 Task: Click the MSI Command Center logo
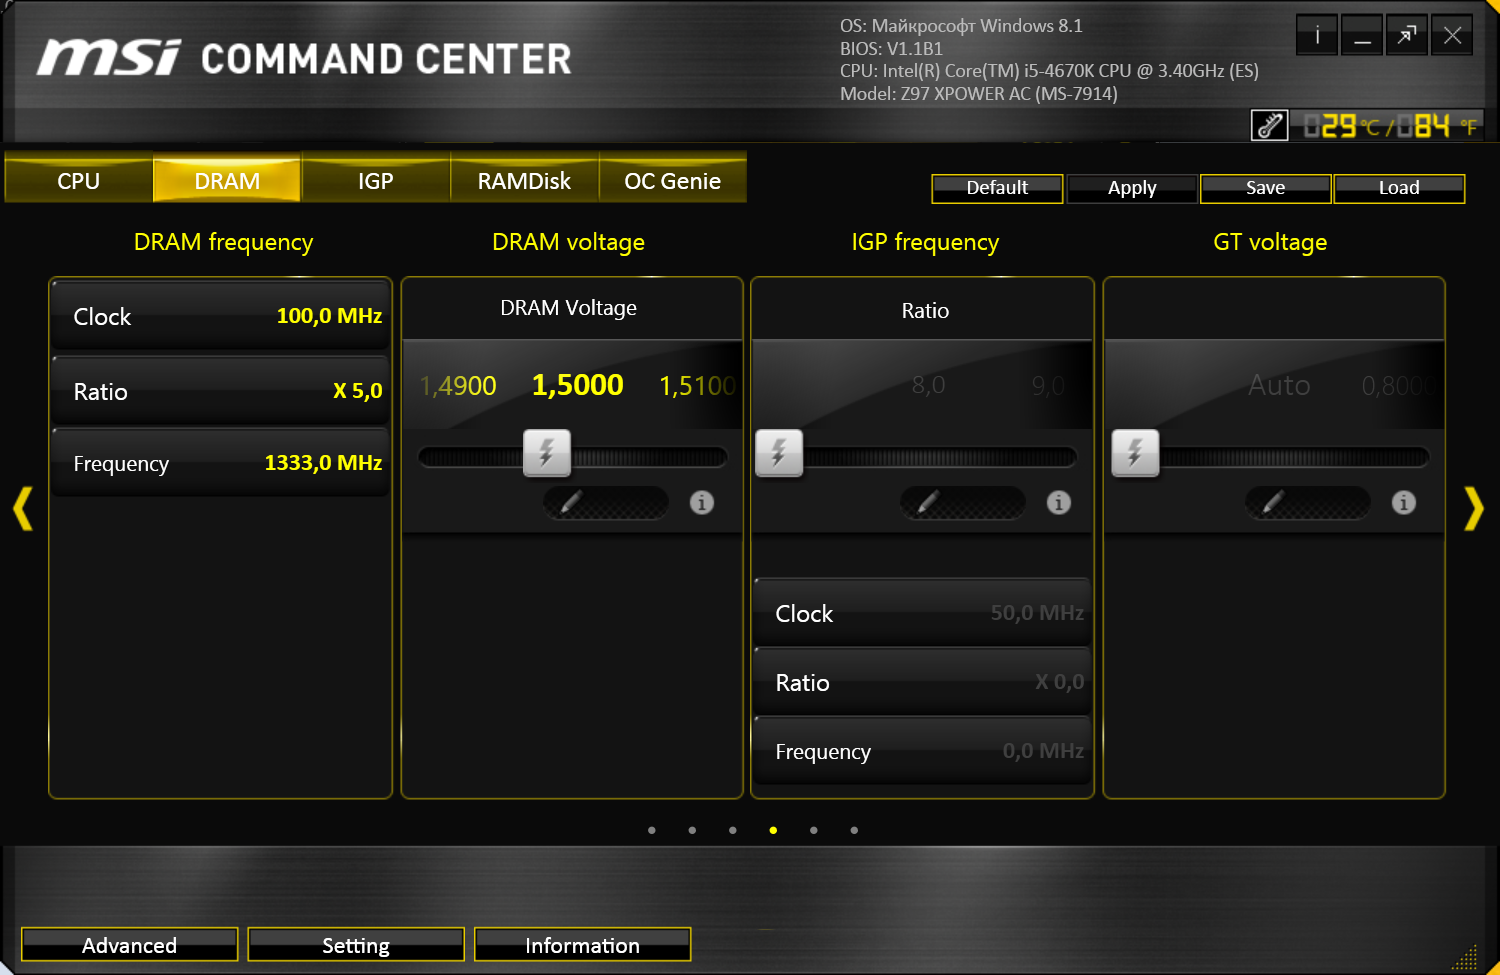305,59
